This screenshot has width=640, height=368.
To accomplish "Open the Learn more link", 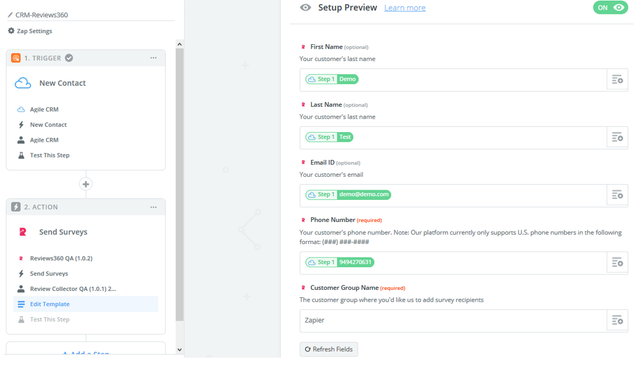I will (405, 8).
